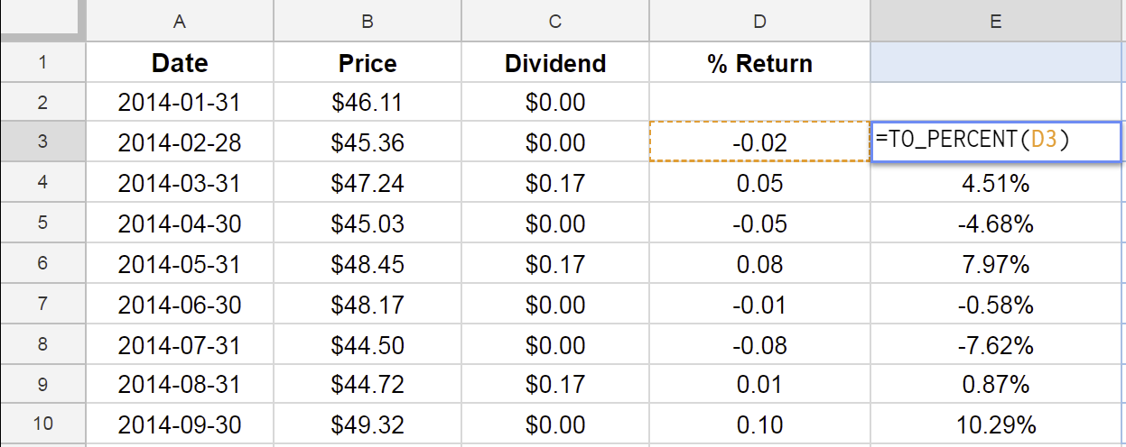Click the TO_PERCENT formula input cell
Viewport: 1126px width, 447px height.
tap(995, 142)
